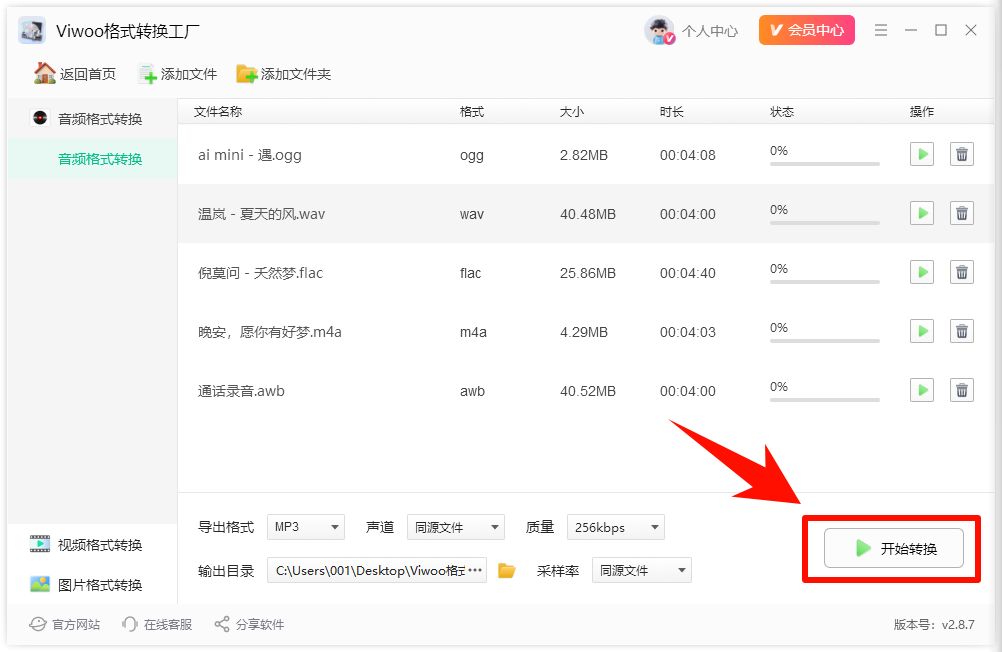Click progress bar of 通话录音.awb
The image size is (1002, 652).
(824, 400)
